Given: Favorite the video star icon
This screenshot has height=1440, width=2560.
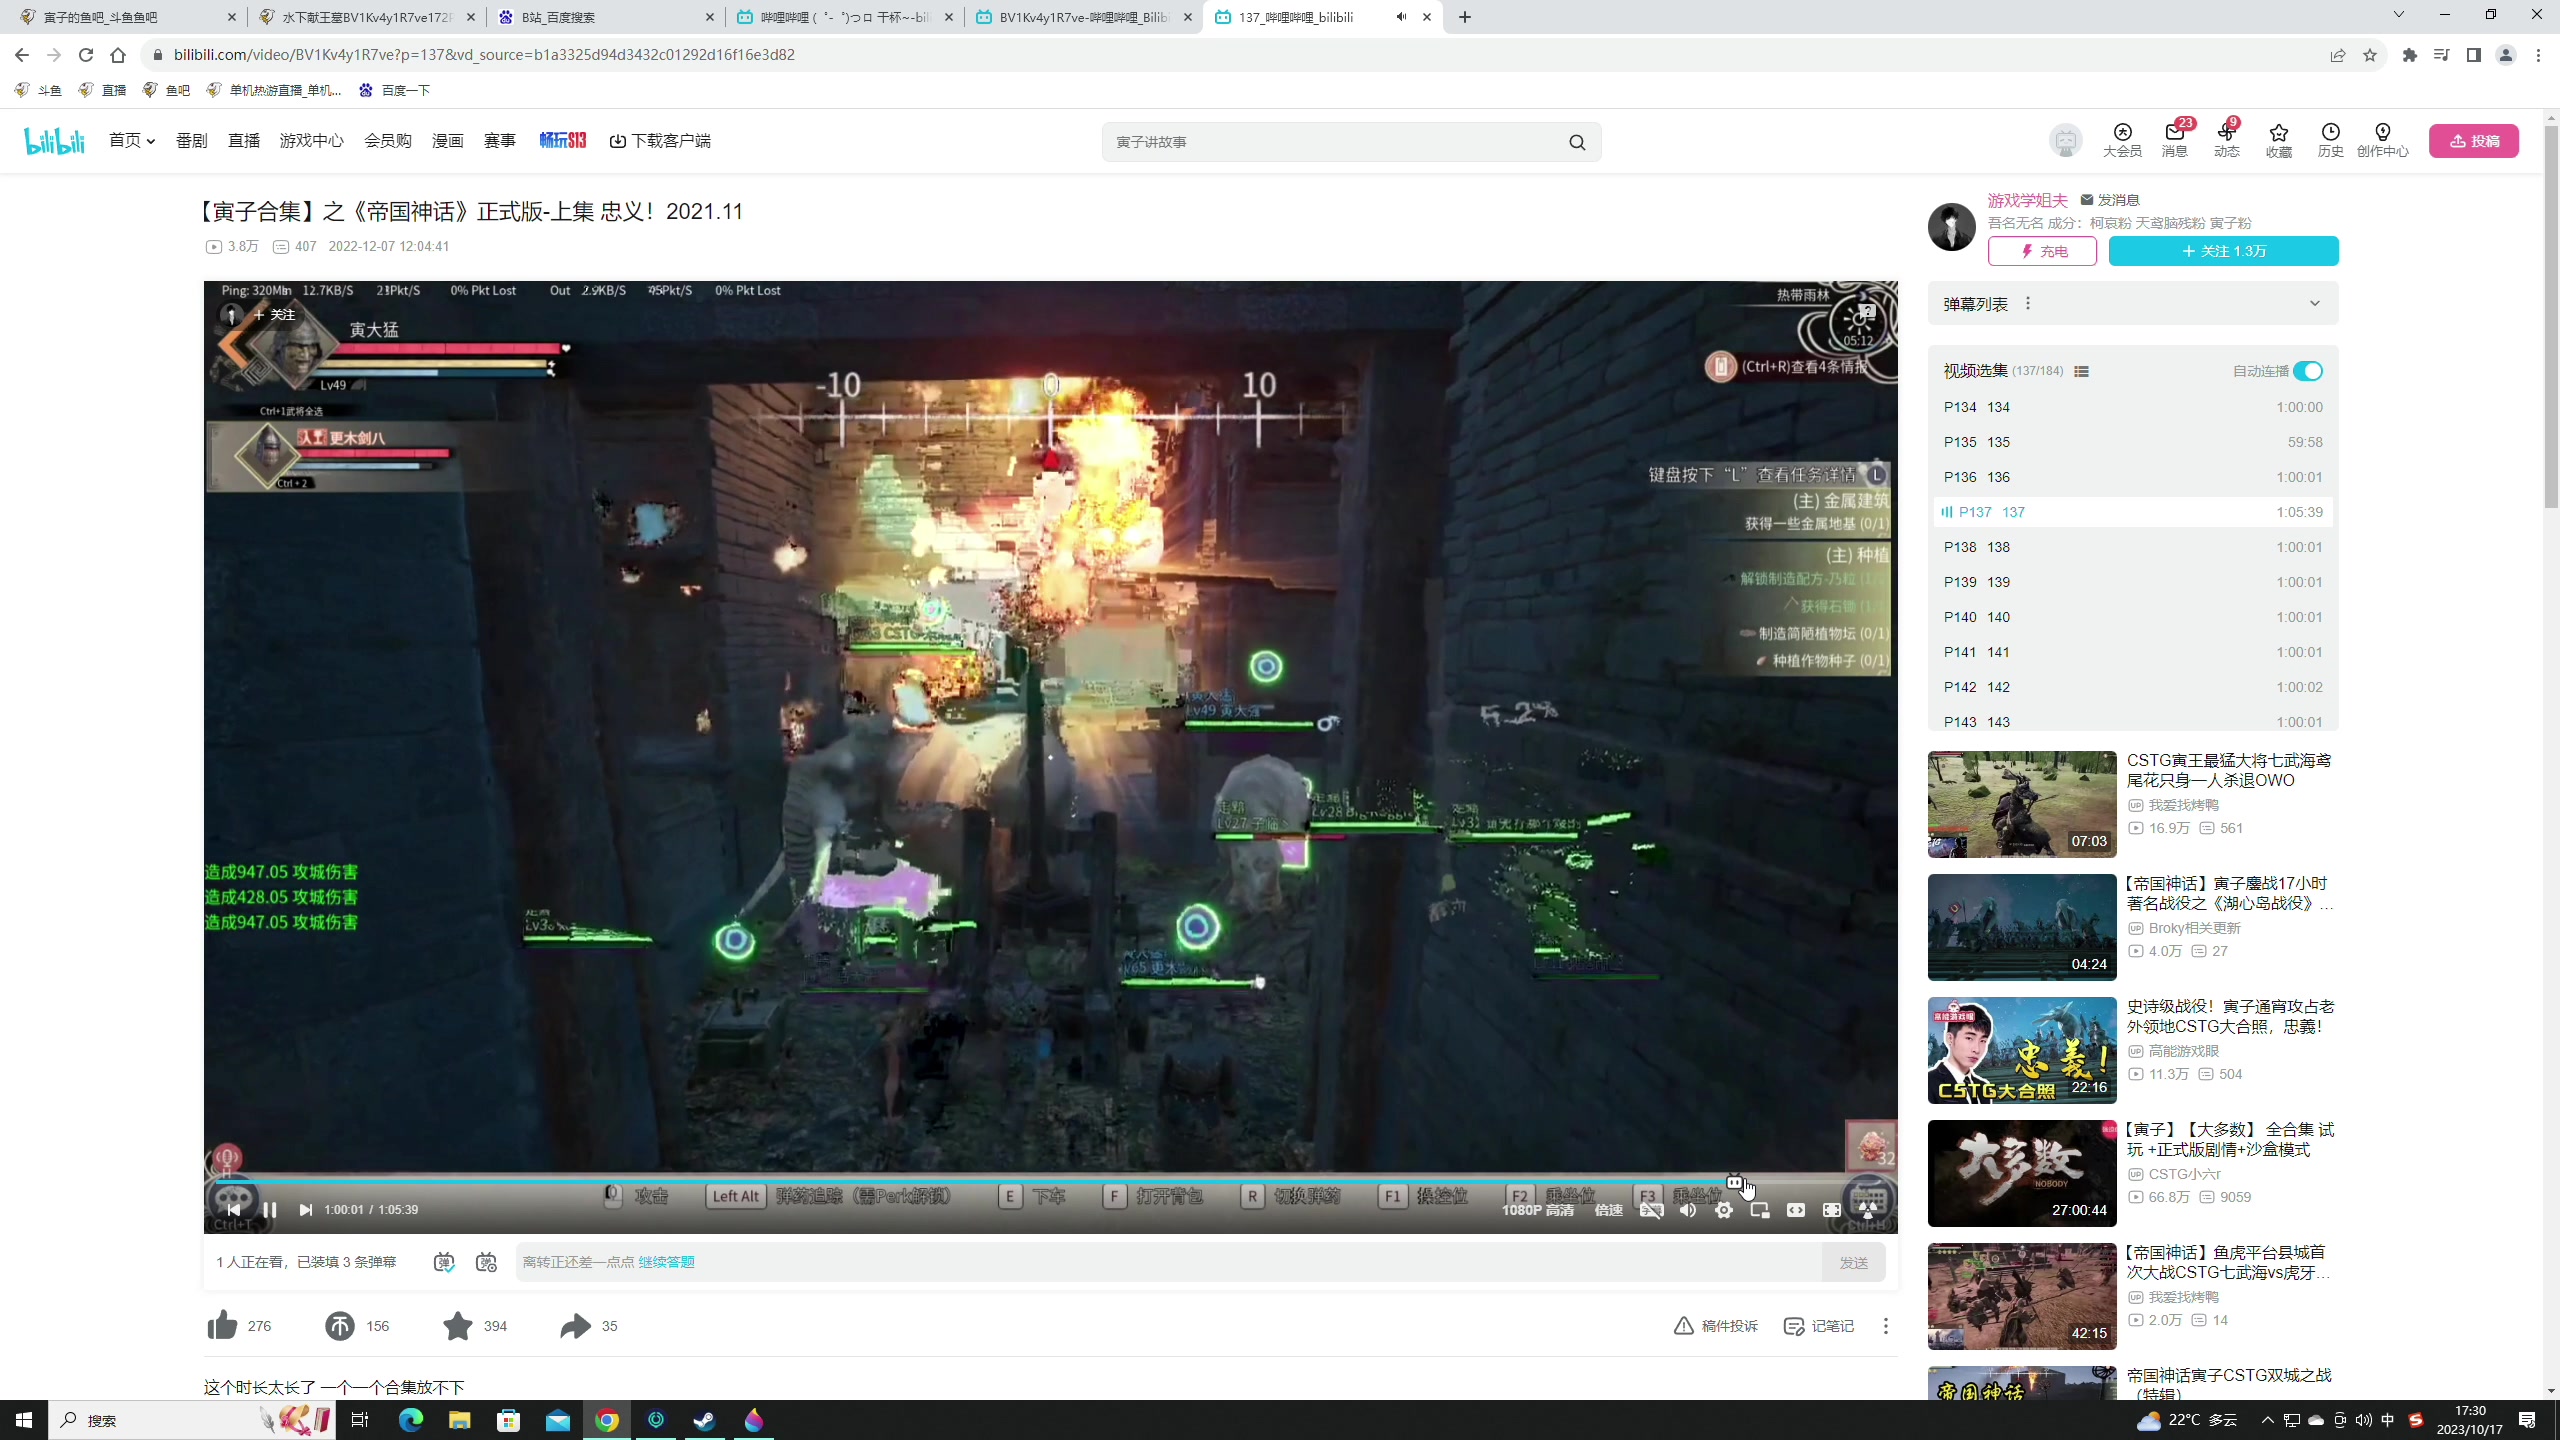Looking at the screenshot, I should 458,1326.
